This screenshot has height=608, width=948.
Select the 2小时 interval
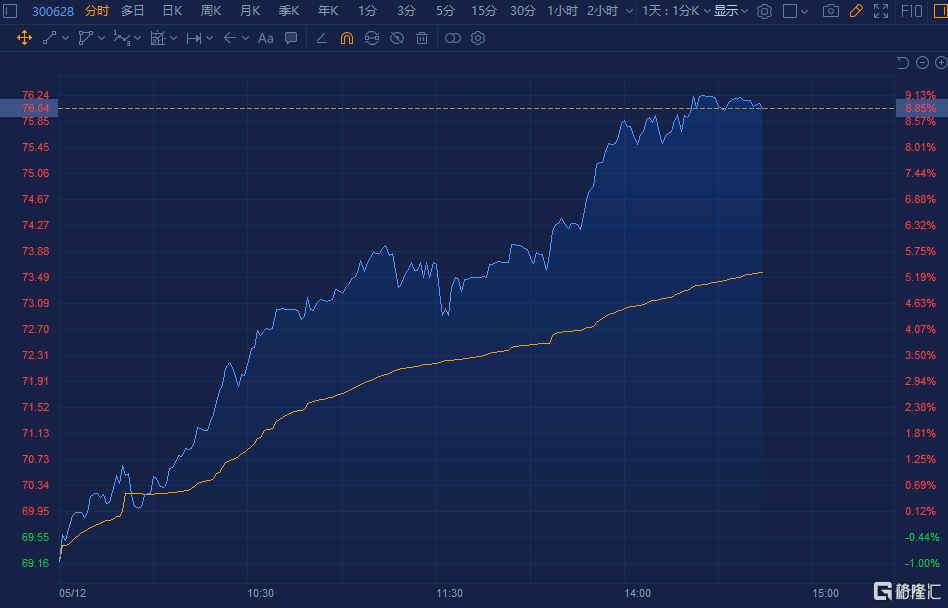[603, 11]
